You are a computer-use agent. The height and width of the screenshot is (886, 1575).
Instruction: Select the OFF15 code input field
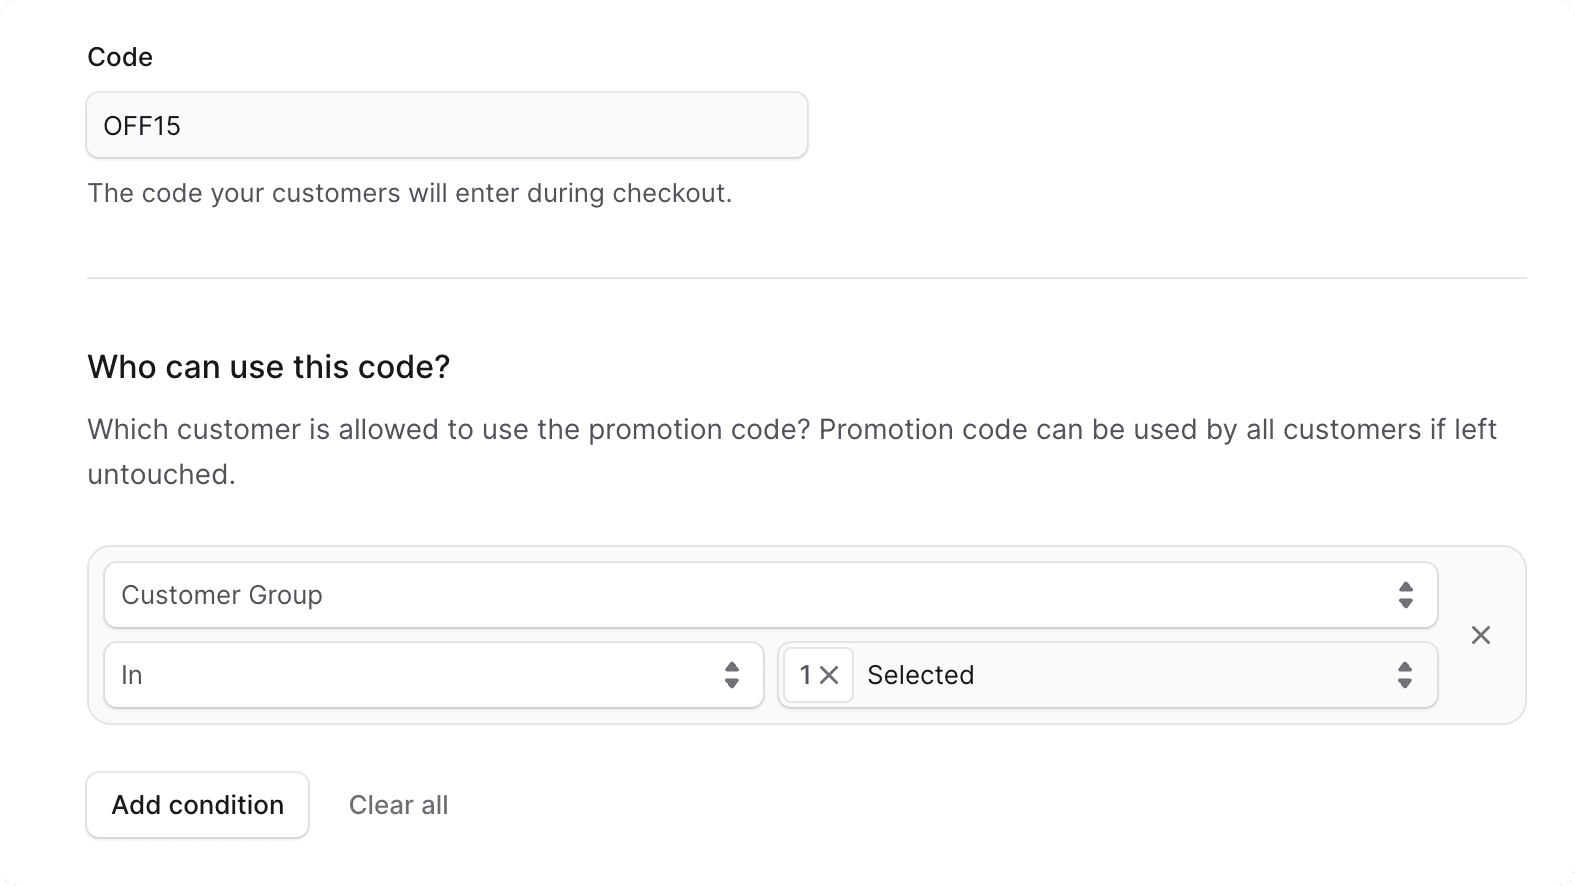[446, 125]
